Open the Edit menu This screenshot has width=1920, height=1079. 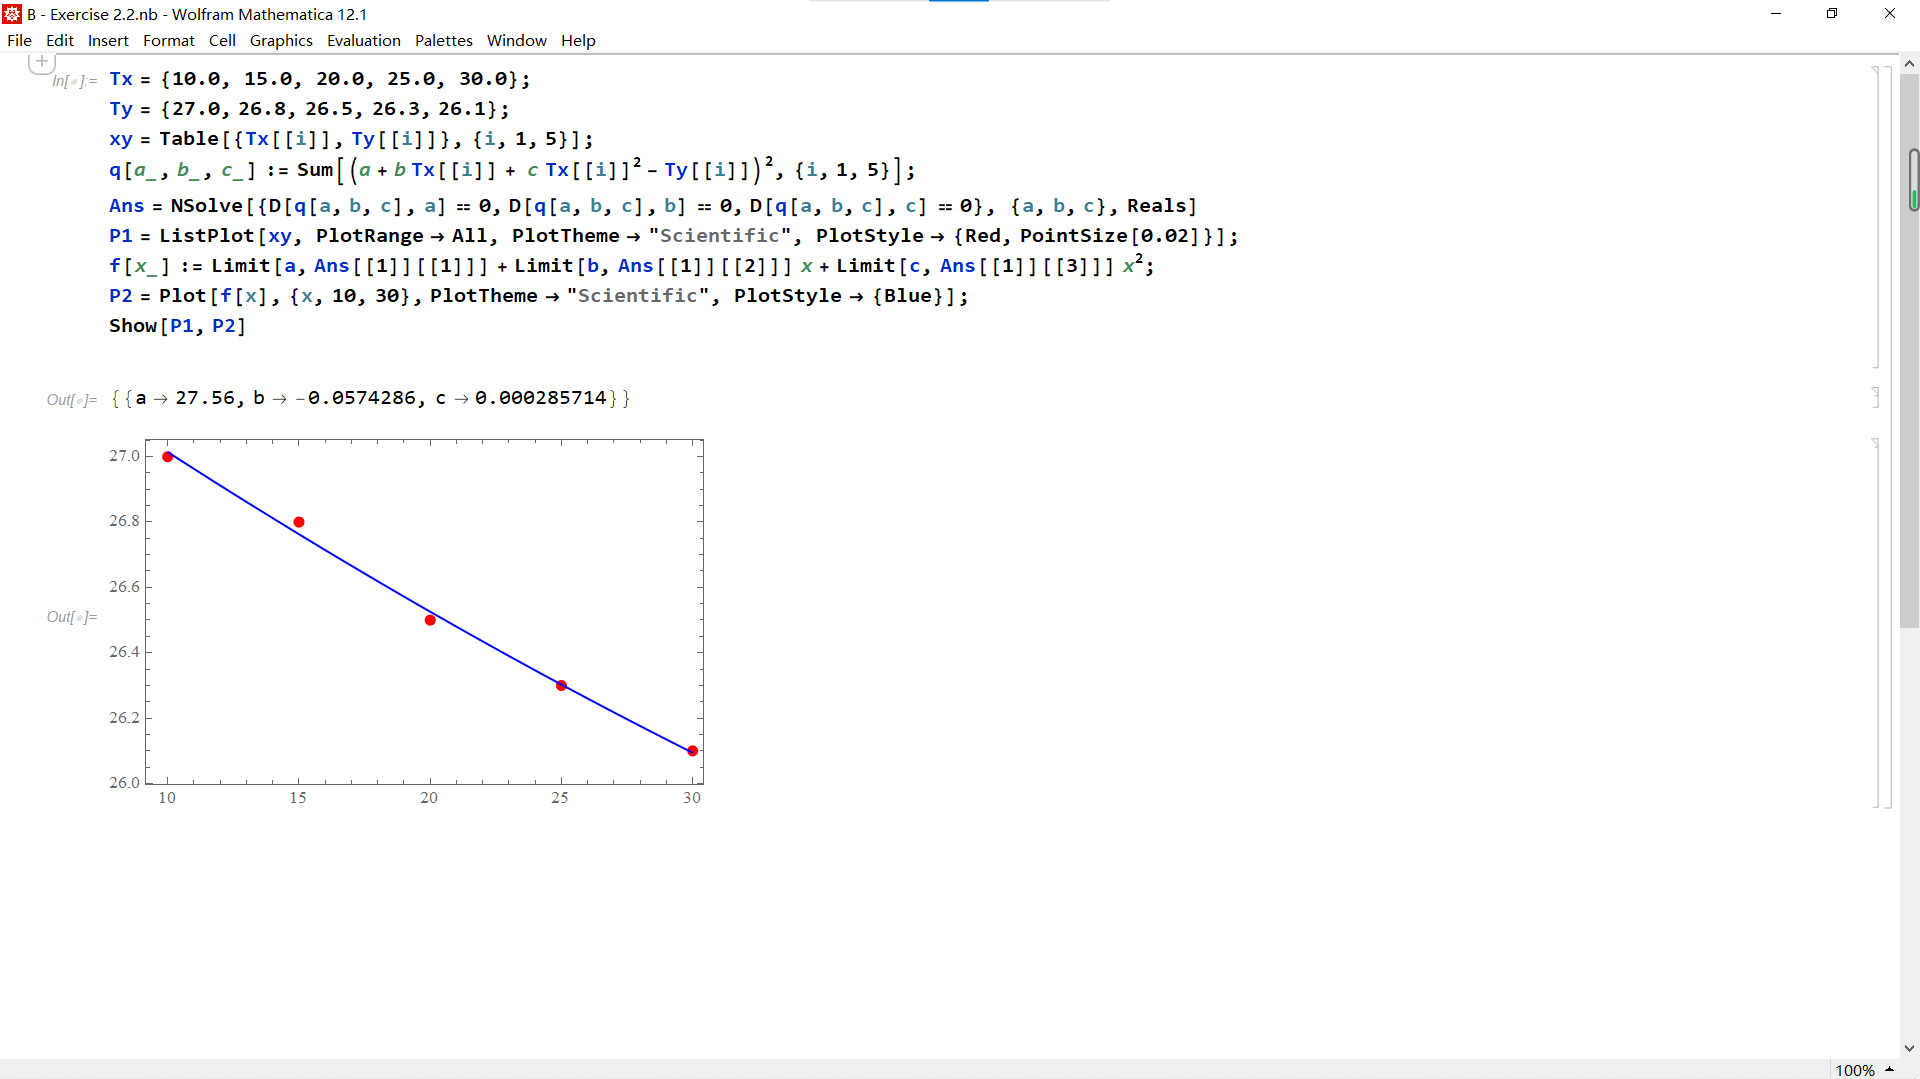(x=59, y=40)
